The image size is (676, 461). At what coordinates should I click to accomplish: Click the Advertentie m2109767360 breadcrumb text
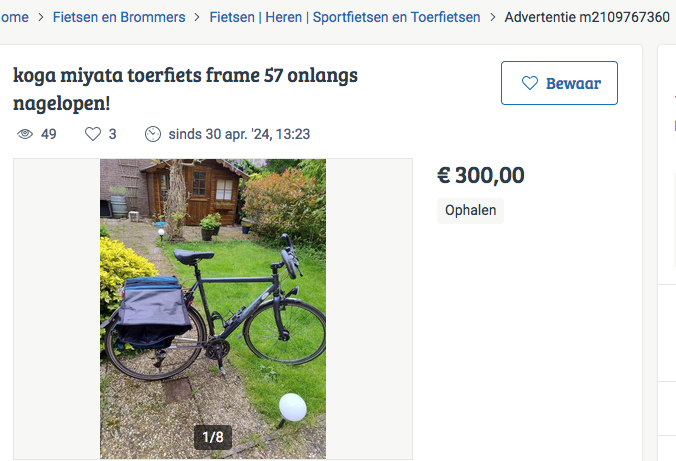pos(587,17)
